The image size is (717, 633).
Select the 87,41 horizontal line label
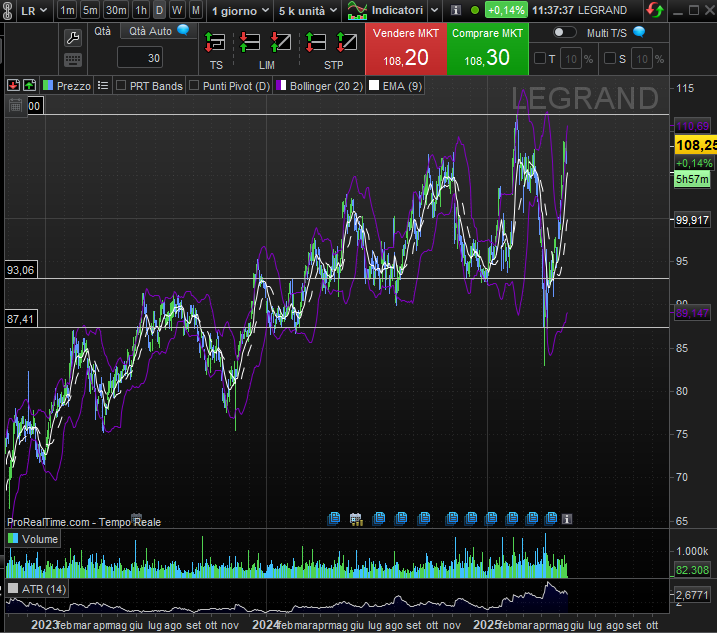pos(21,319)
